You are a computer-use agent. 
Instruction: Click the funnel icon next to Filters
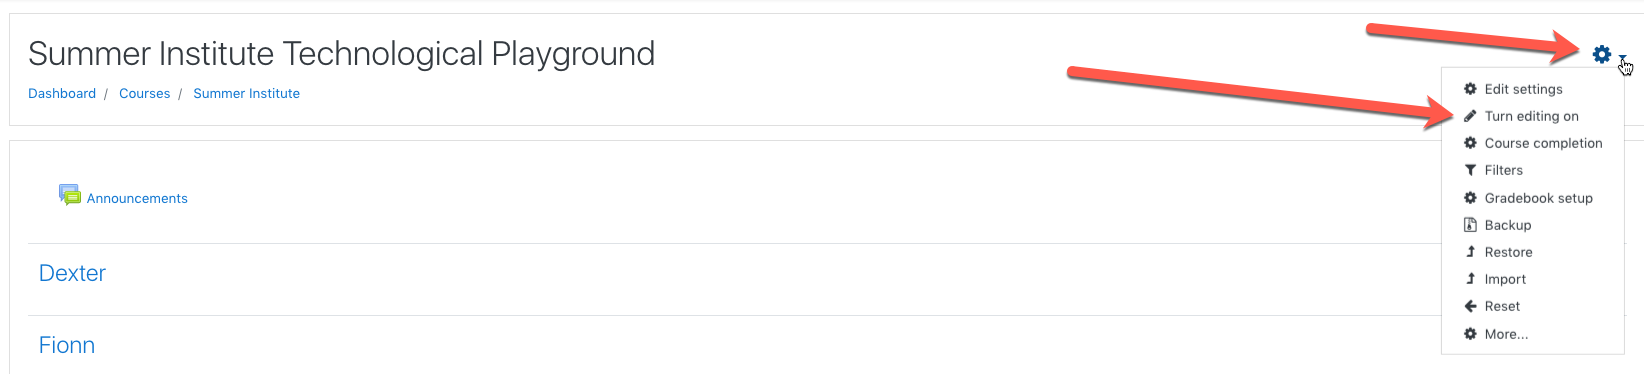coord(1470,170)
